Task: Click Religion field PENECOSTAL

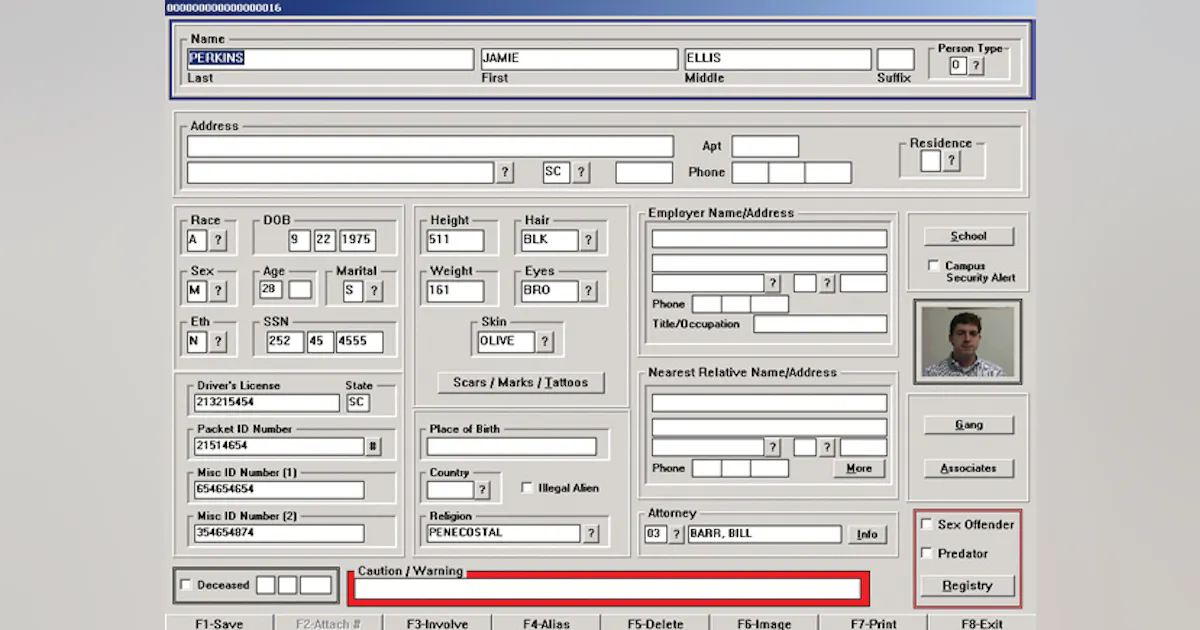Action: pos(503,533)
